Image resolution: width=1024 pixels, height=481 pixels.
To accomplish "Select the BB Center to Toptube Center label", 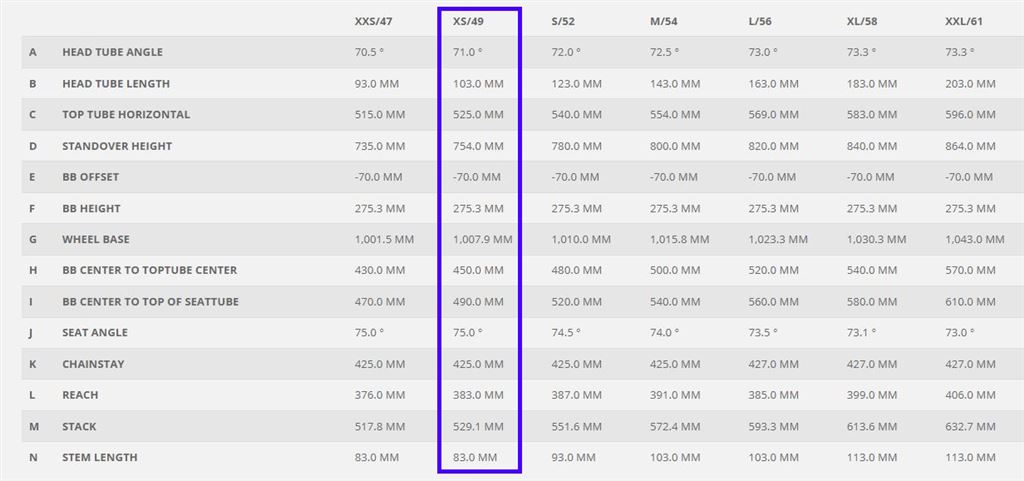I will click(x=150, y=270).
